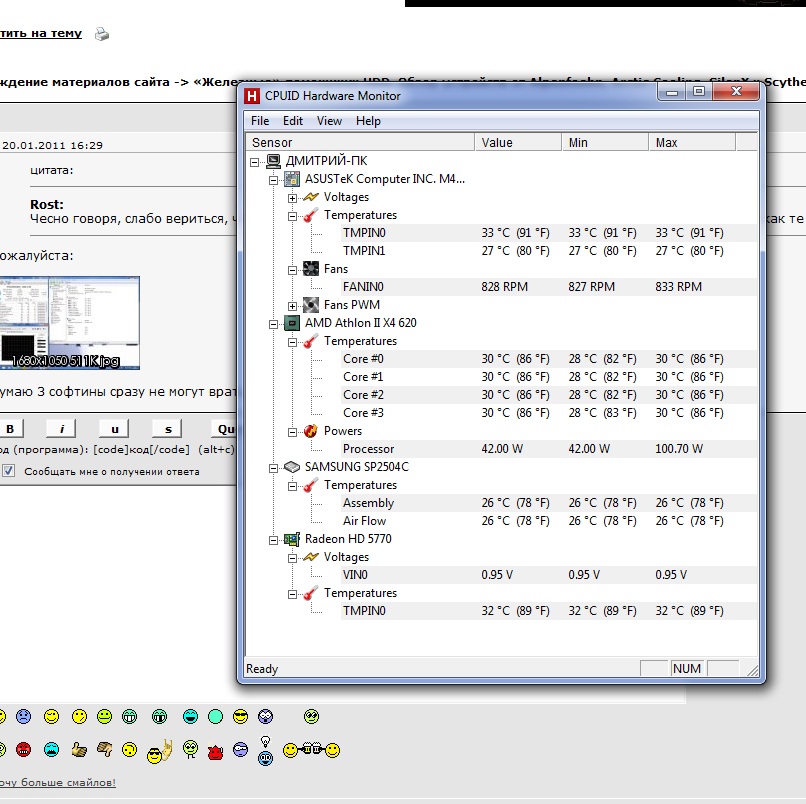Select the VIN0 voltage row
806x804 pixels.
click(549, 575)
